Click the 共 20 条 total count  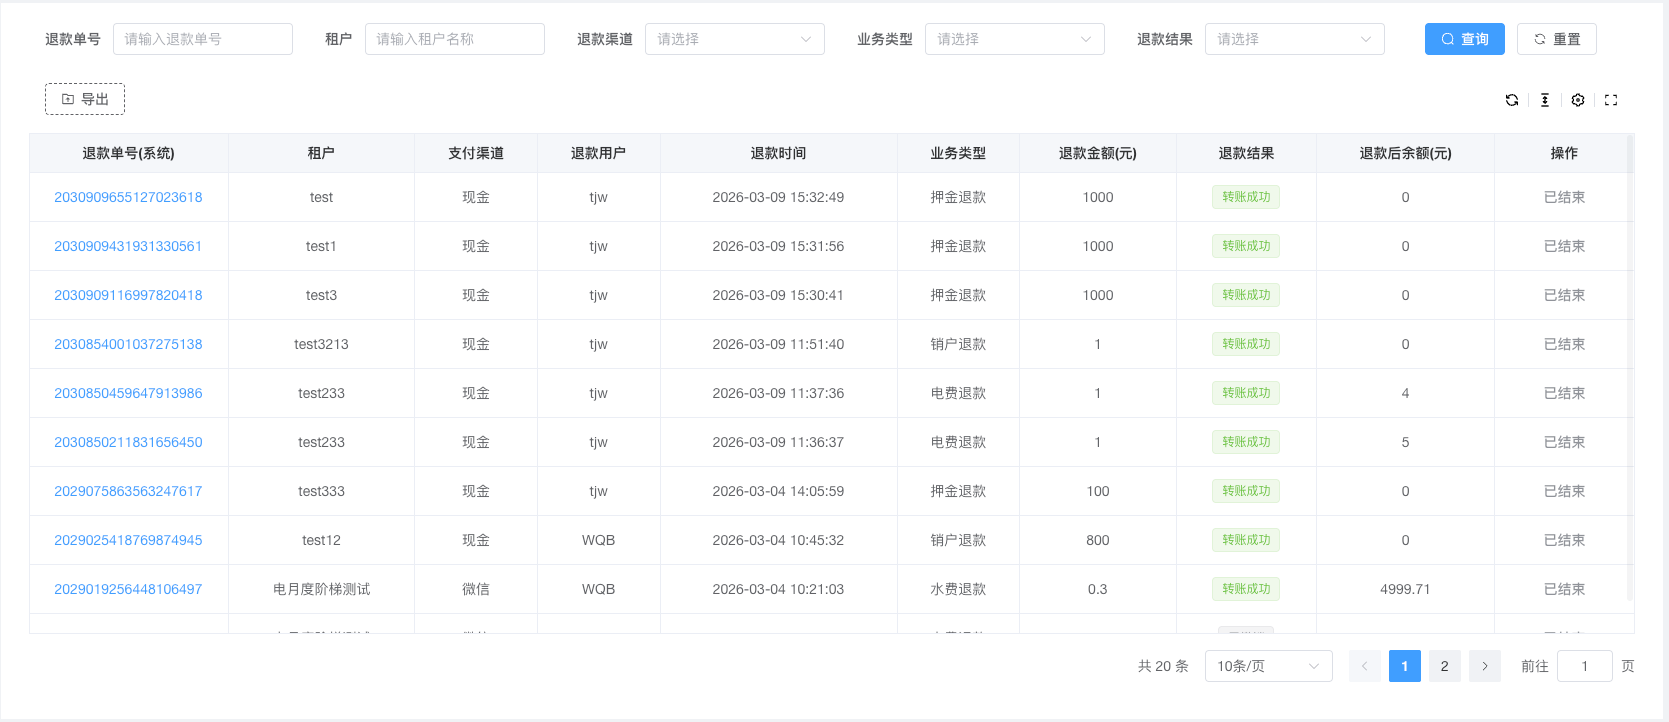pos(1163,666)
